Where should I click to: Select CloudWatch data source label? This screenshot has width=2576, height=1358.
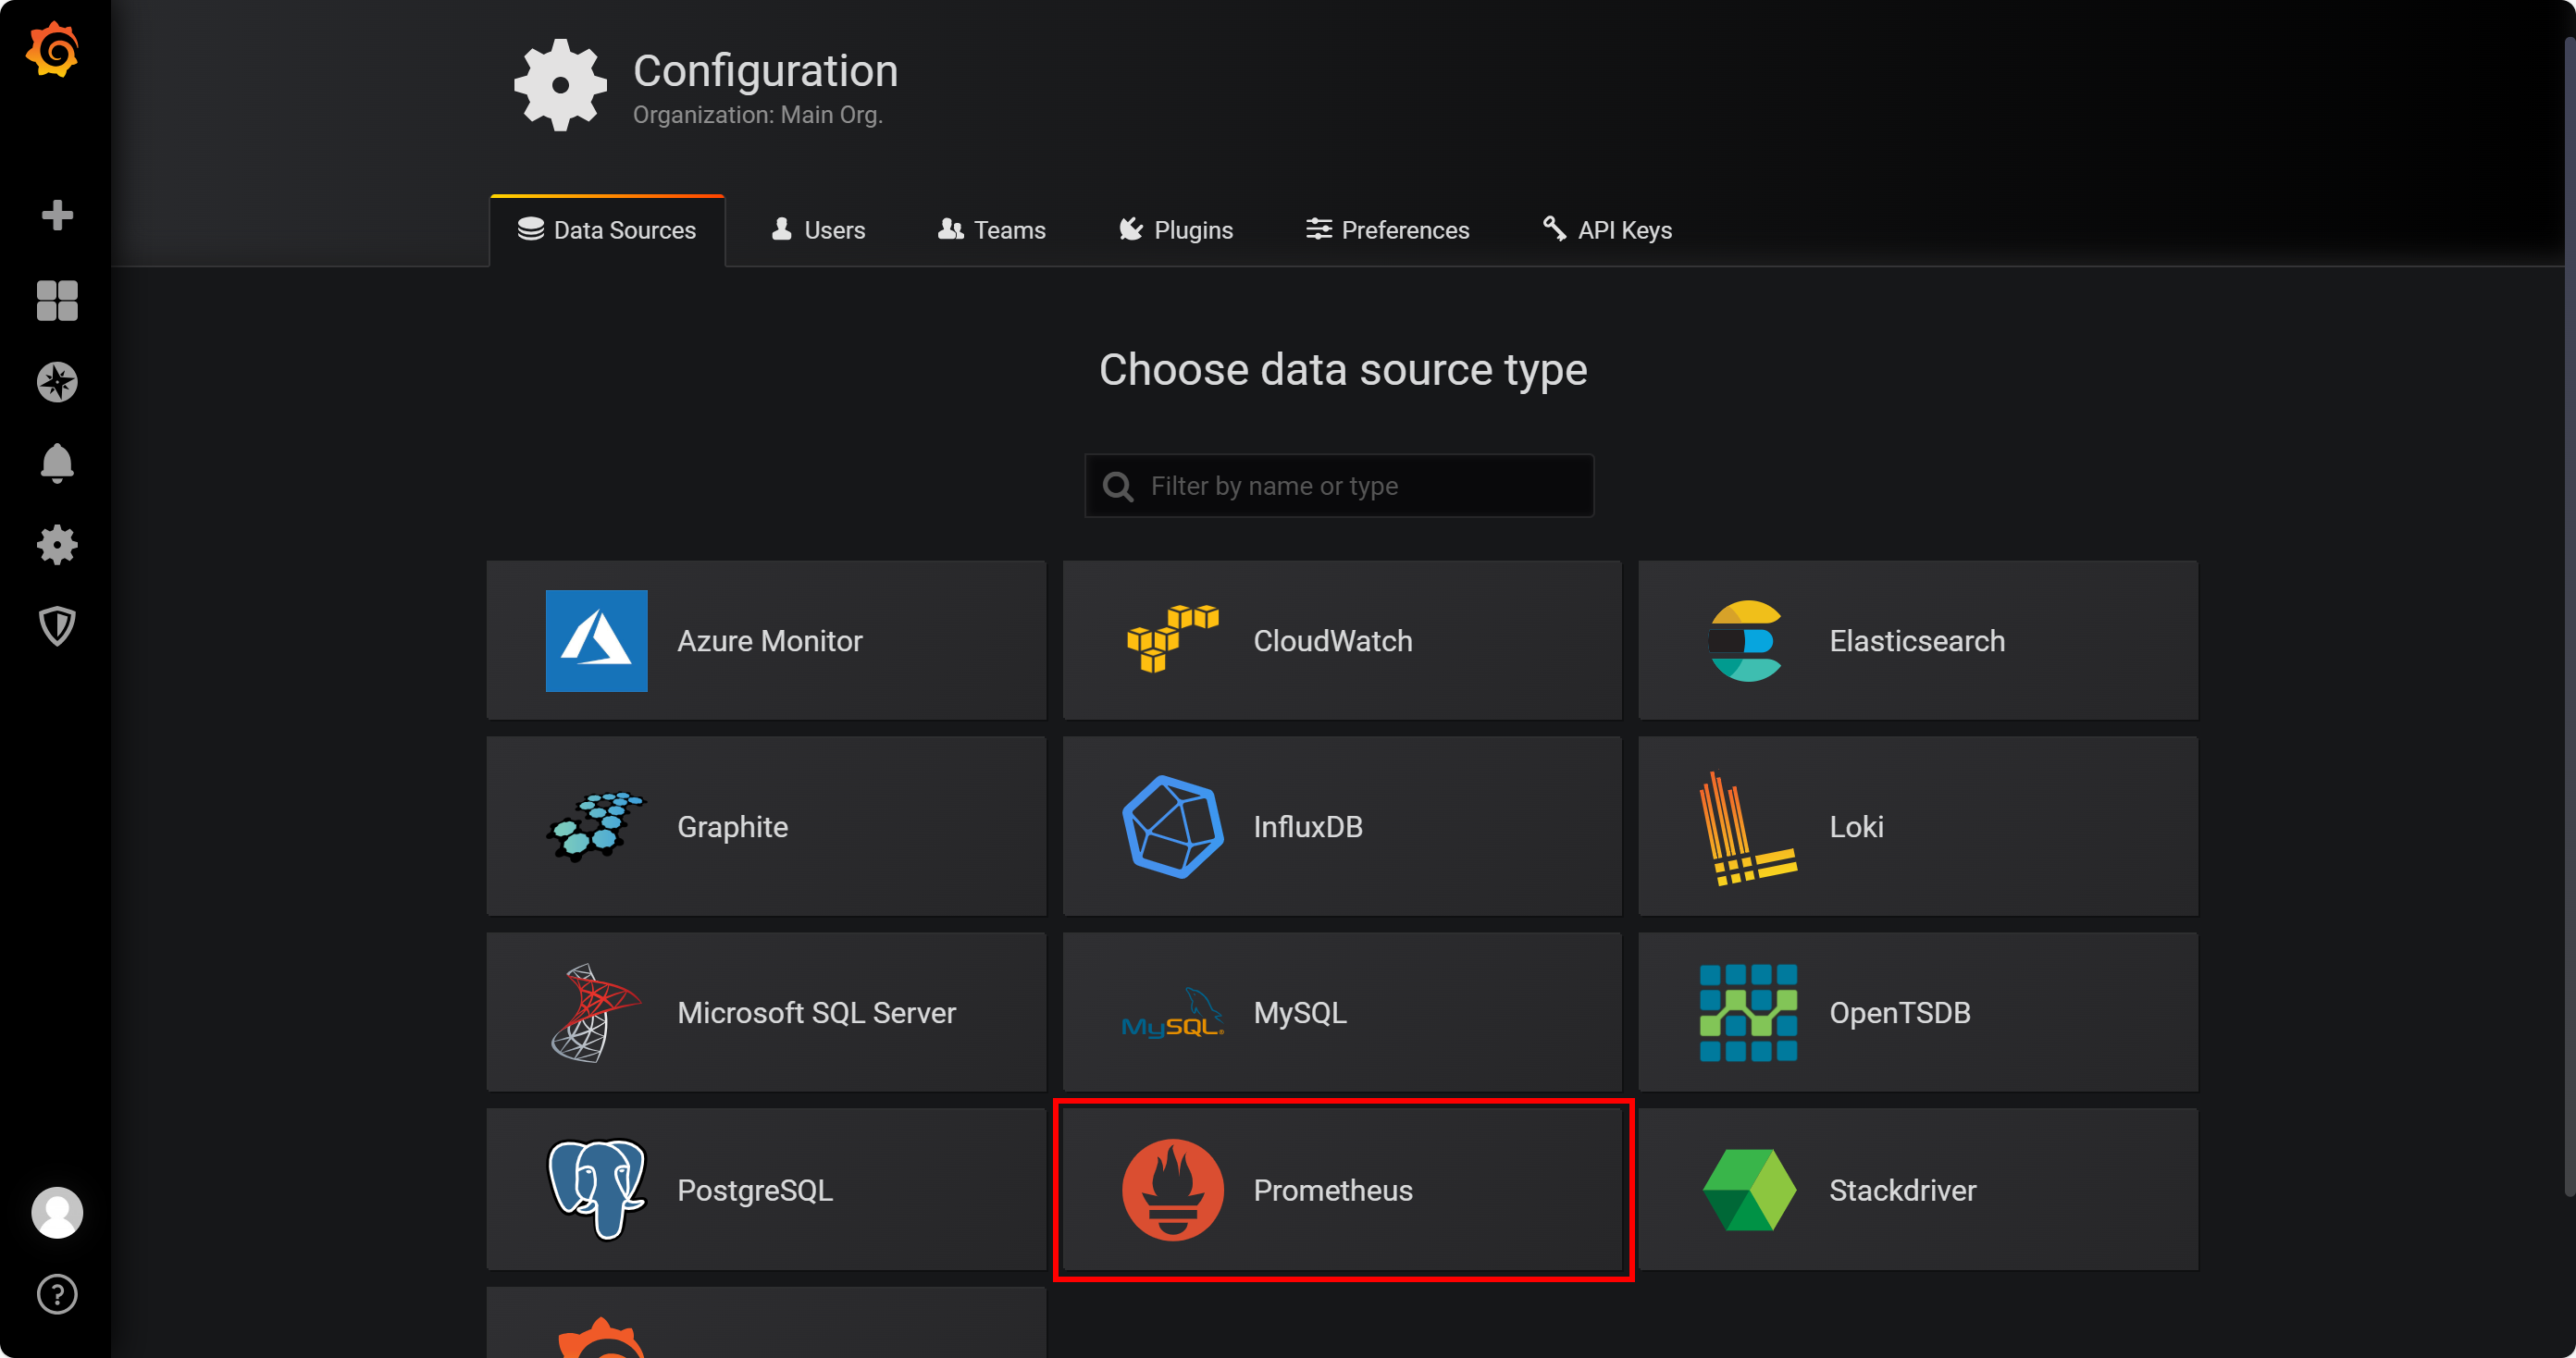pyautogui.click(x=1333, y=641)
